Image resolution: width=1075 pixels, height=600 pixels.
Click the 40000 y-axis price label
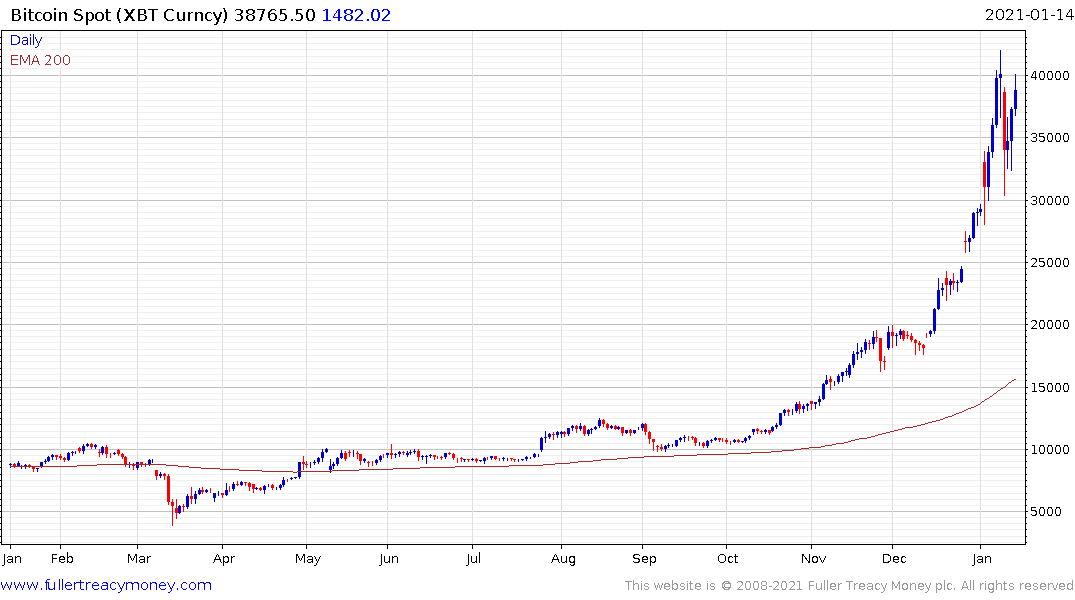[1049, 75]
